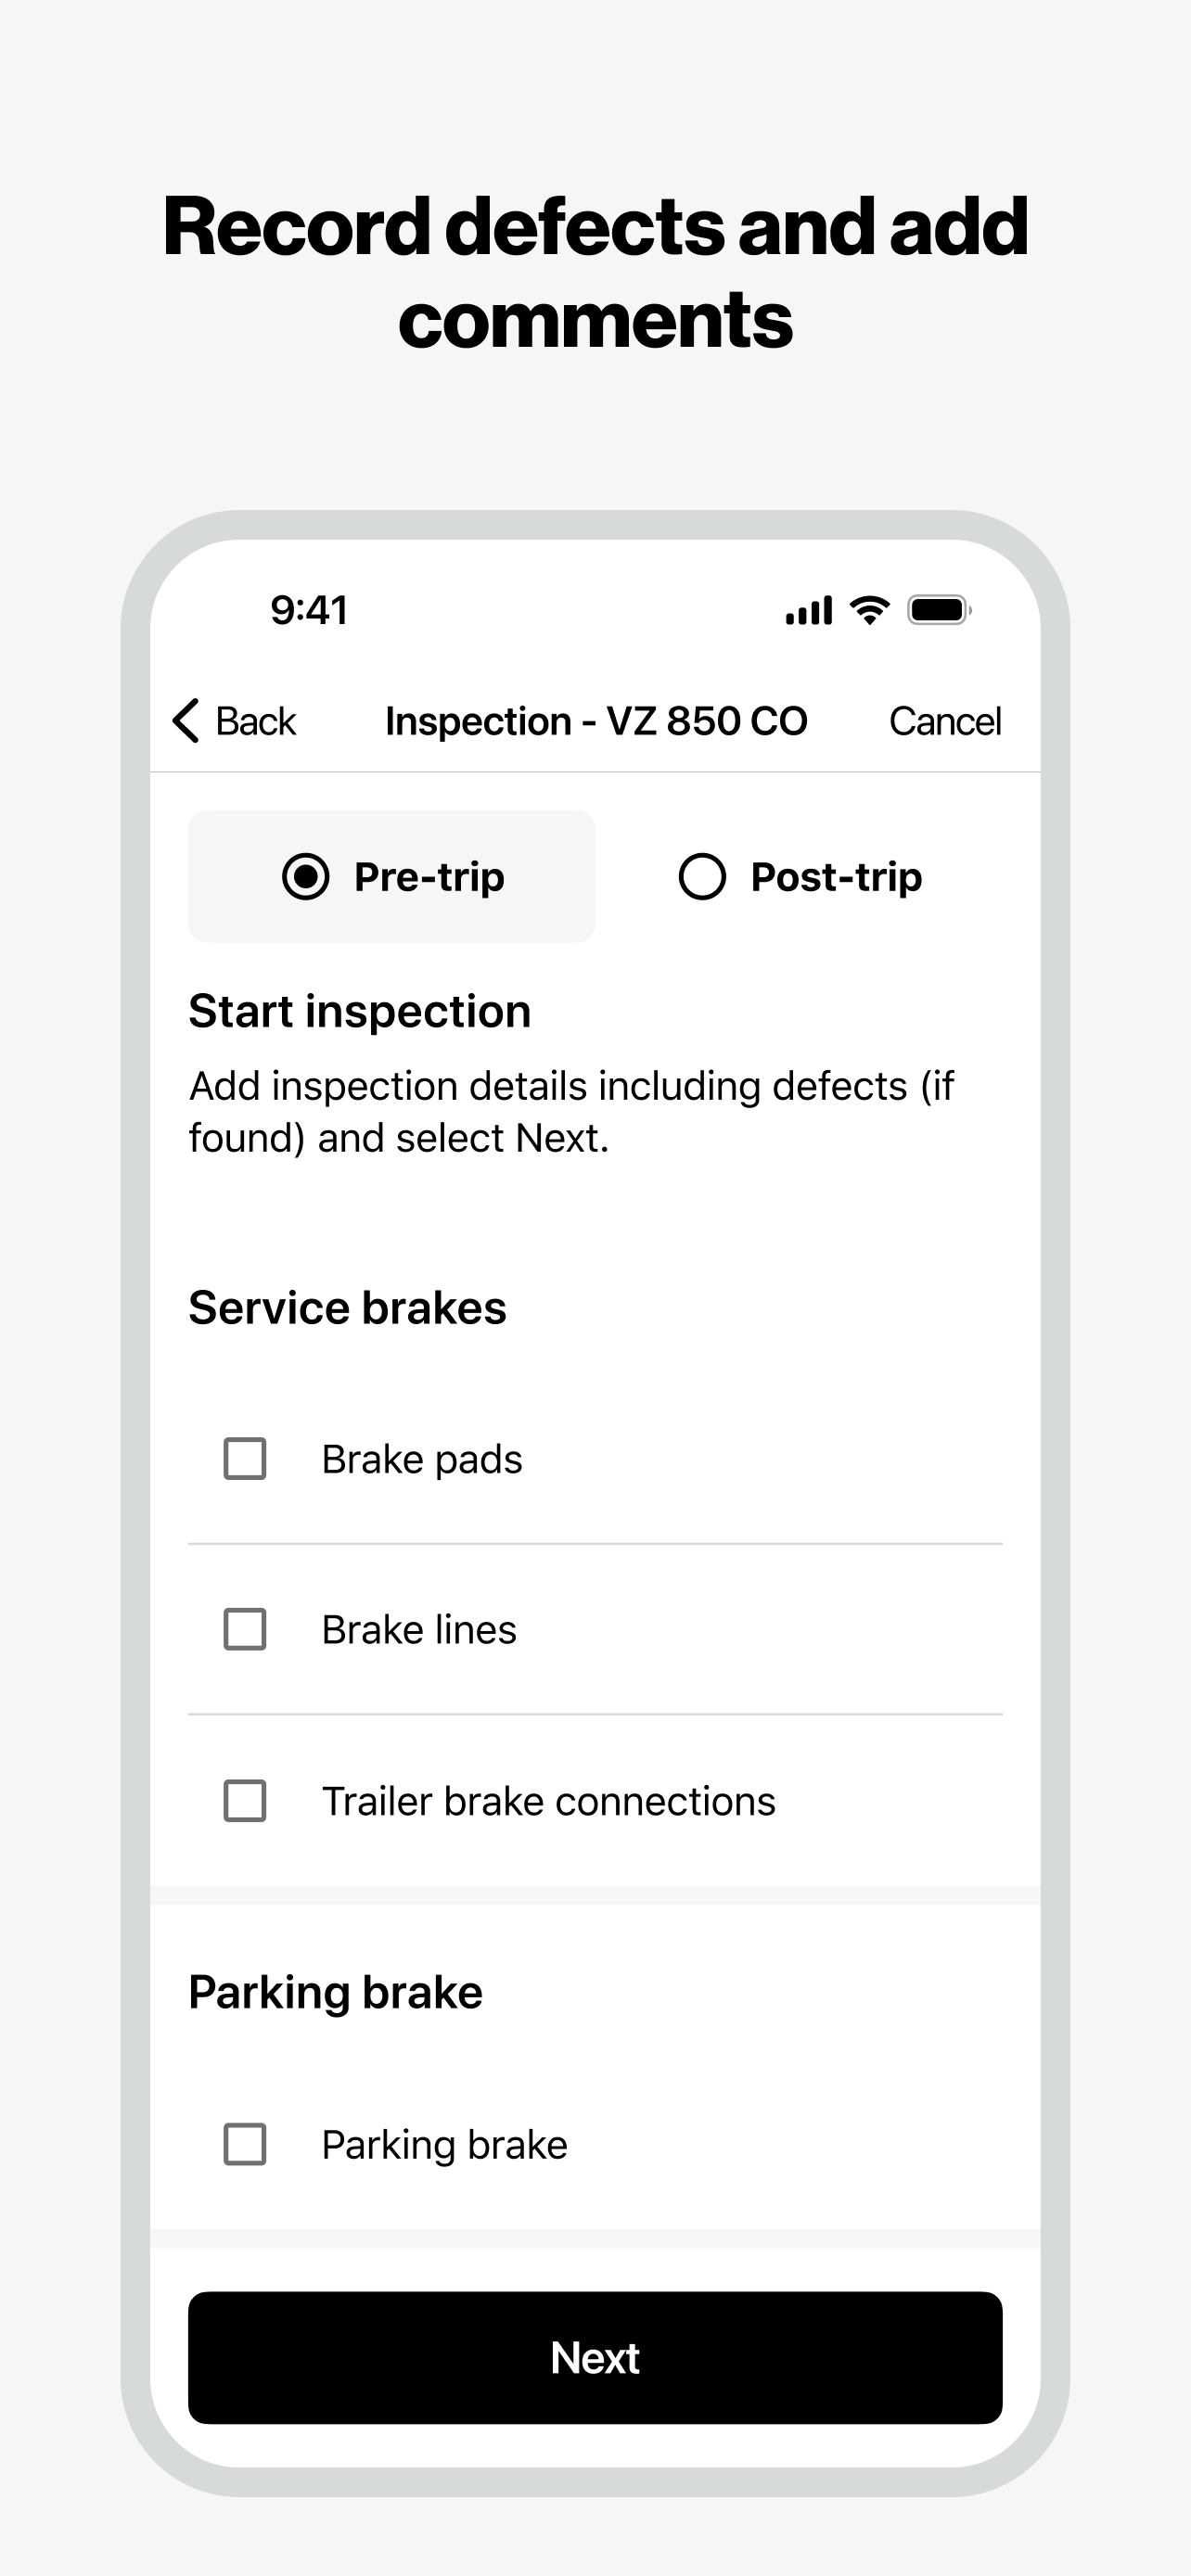Tap the 9:41 clock in status bar
Viewport: 1191px width, 2576px height.
[x=309, y=610]
